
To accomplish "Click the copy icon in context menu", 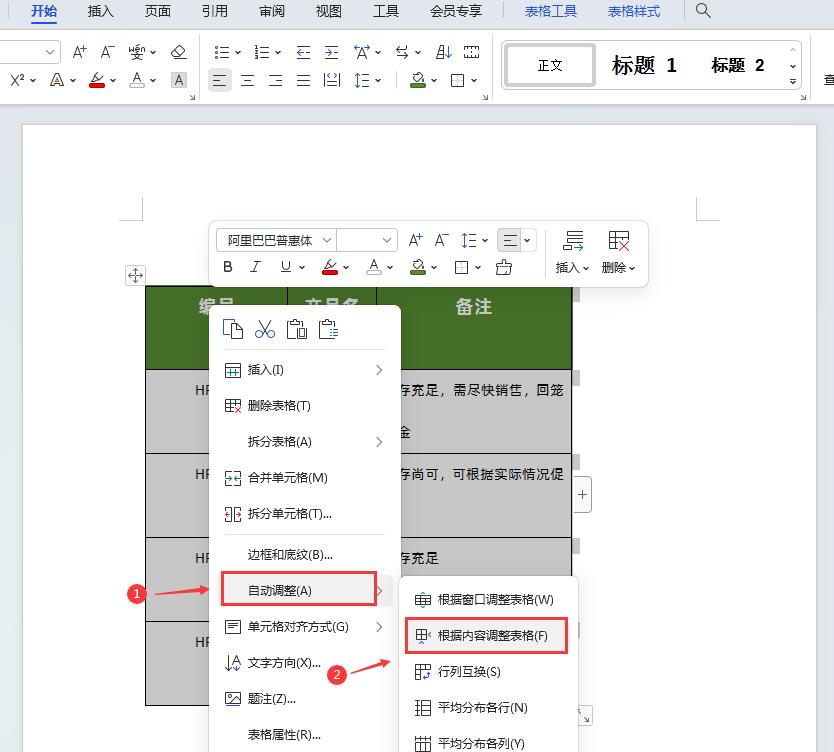I will 232,329.
